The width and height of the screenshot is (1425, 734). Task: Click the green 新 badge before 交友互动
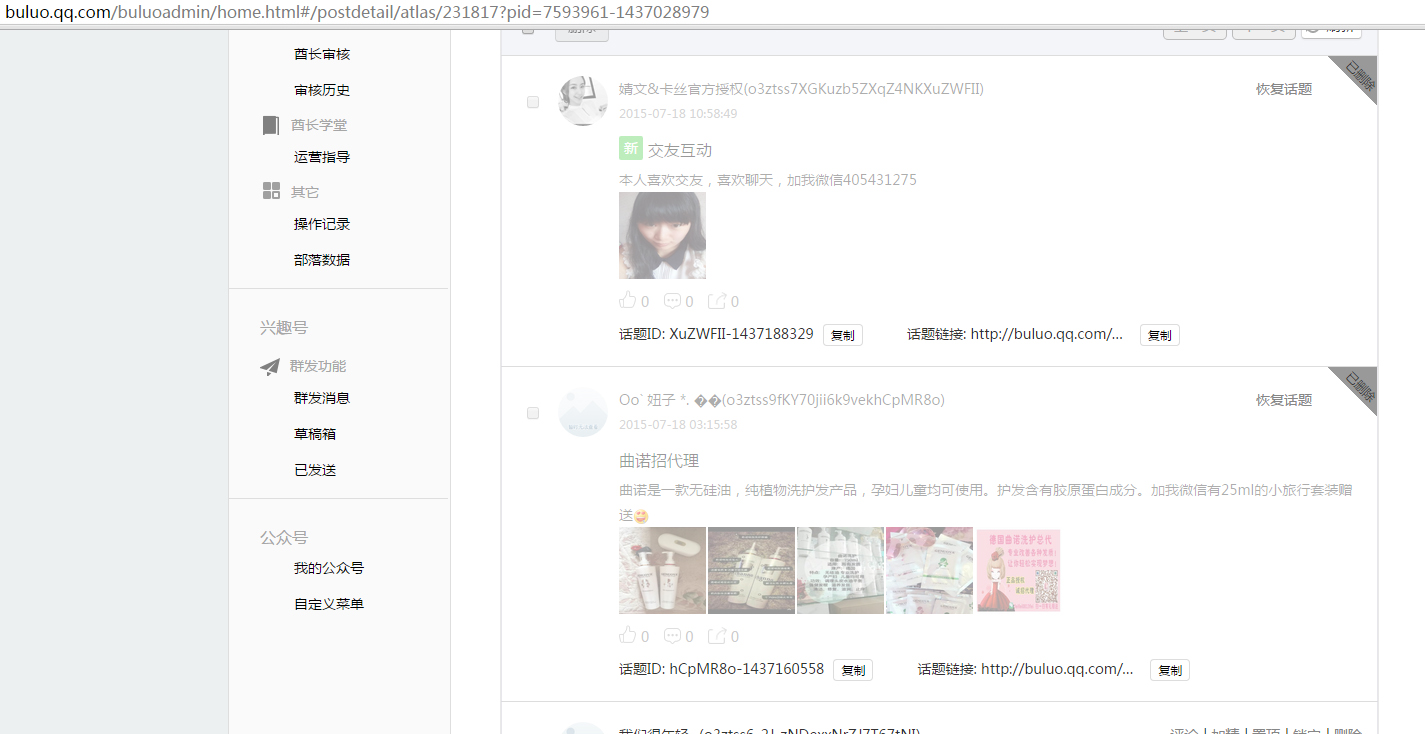click(x=630, y=149)
